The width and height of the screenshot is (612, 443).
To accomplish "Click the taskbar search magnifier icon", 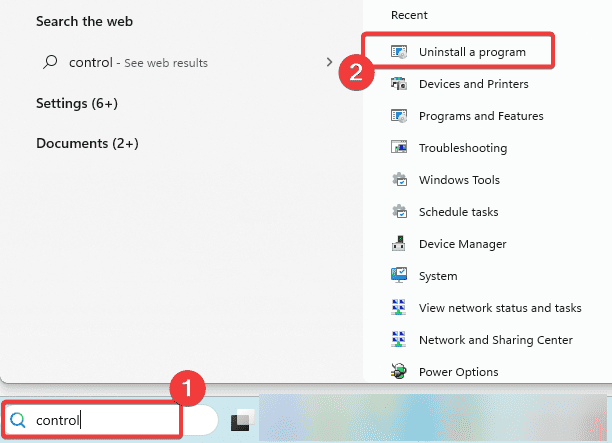I will [x=18, y=420].
